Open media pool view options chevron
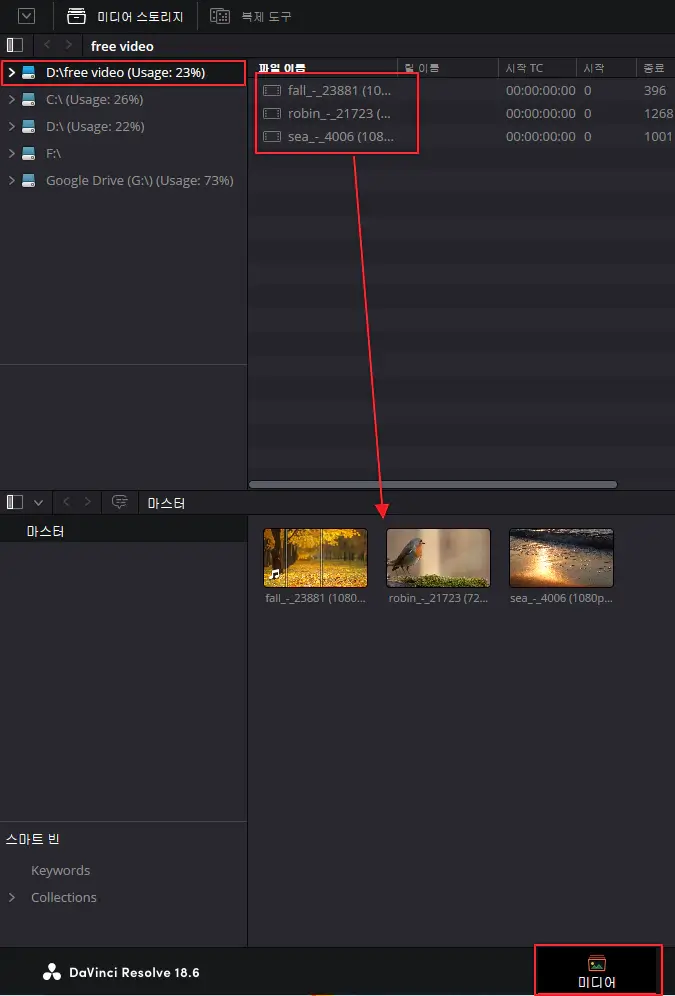Viewport: 675px width, 996px height. click(x=38, y=503)
